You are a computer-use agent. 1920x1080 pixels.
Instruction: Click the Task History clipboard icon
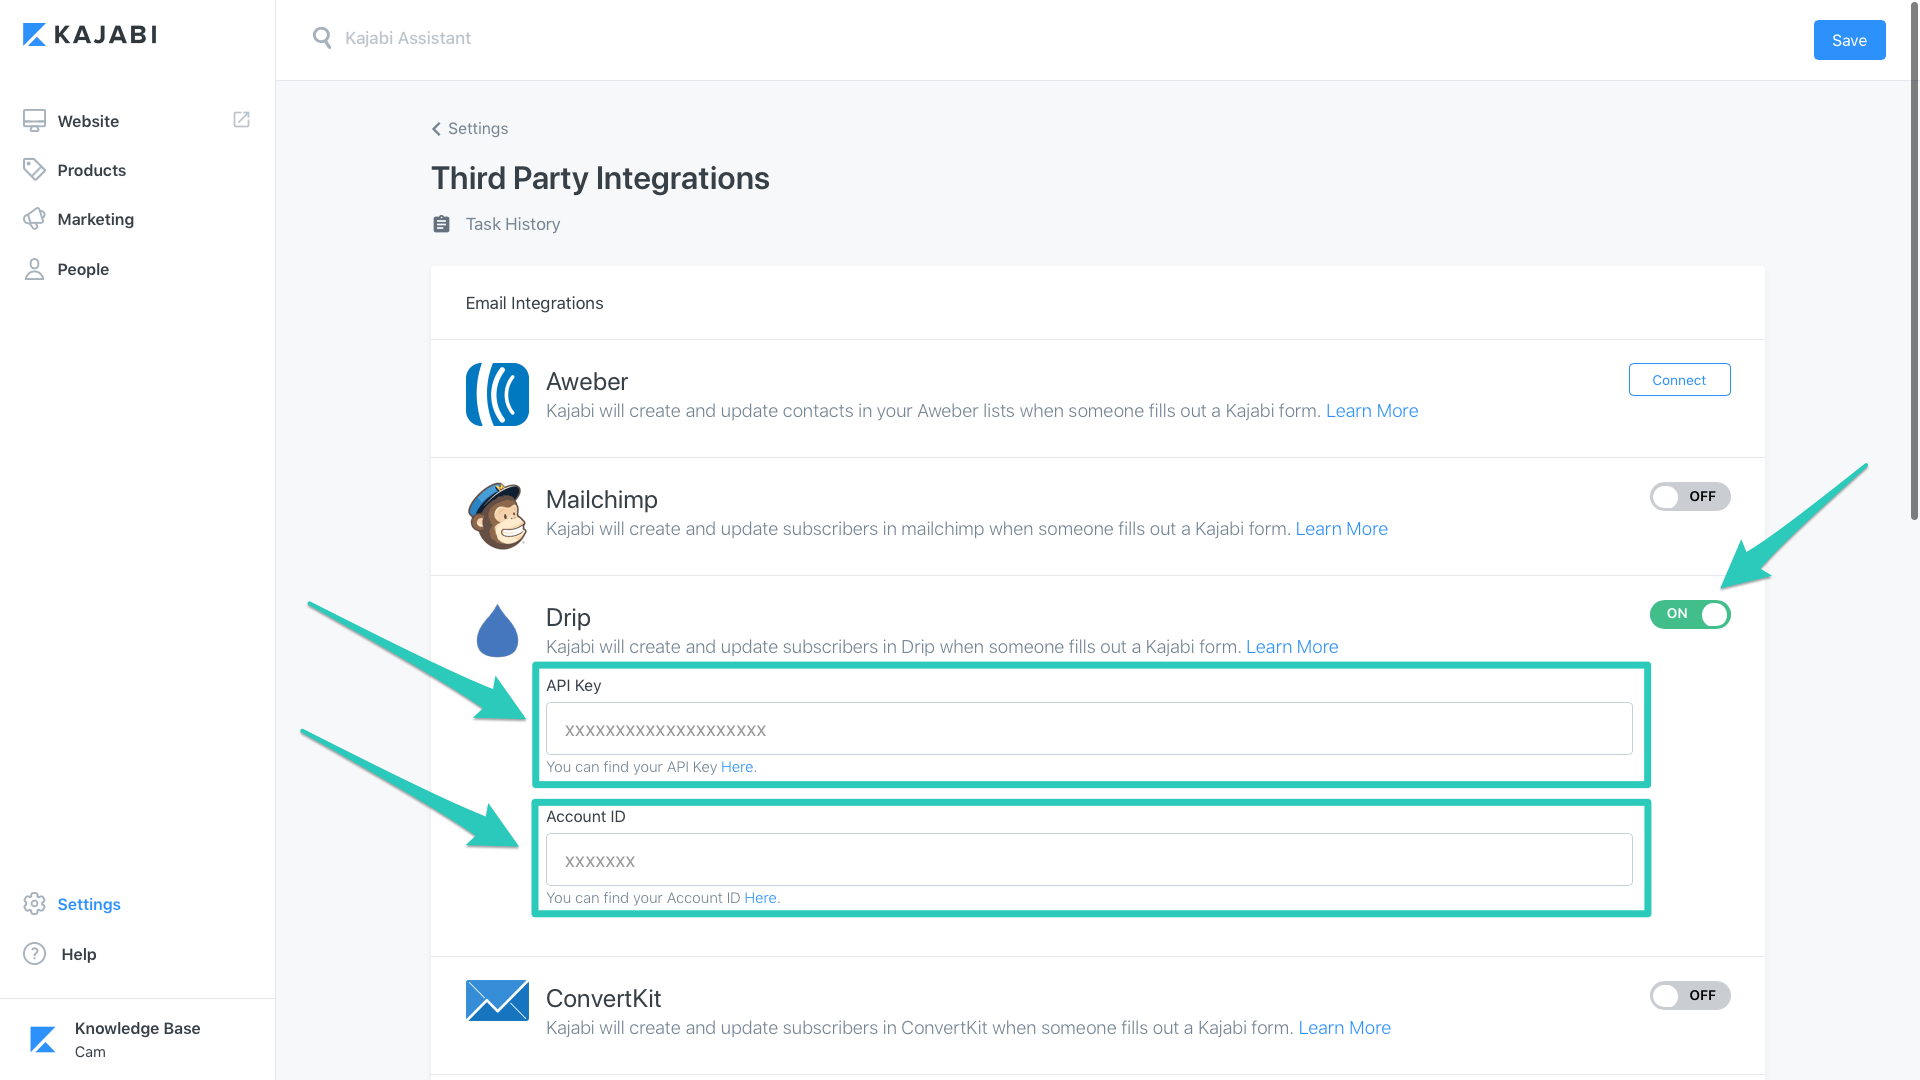441,224
